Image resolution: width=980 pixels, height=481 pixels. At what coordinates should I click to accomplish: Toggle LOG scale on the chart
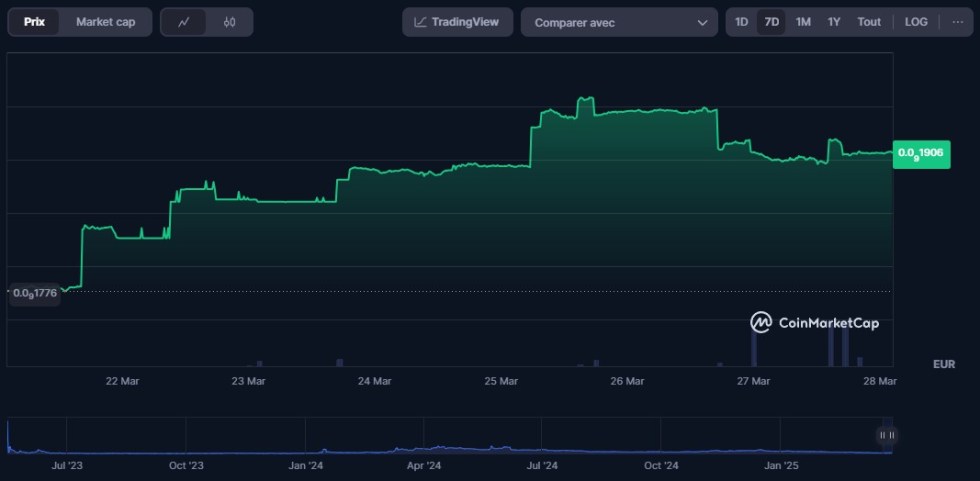tap(916, 22)
